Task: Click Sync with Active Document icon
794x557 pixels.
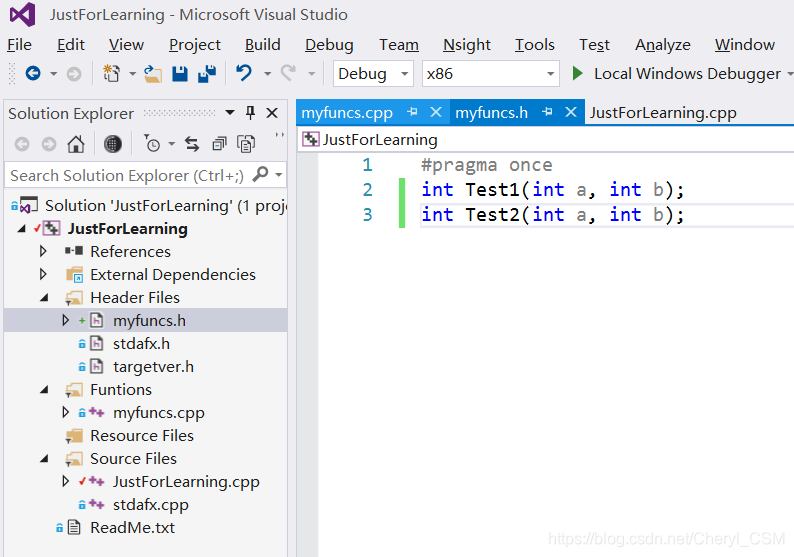Action: [x=192, y=144]
